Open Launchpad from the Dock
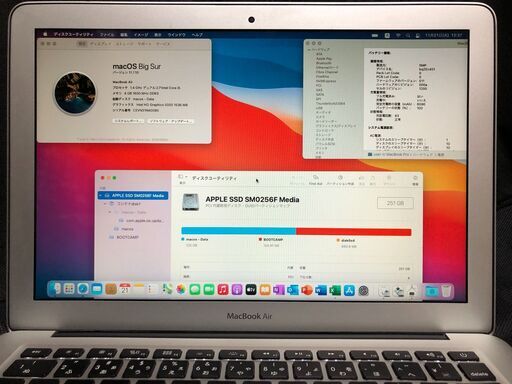Image resolution: width=512 pixels, height=384 pixels. tap(69, 289)
